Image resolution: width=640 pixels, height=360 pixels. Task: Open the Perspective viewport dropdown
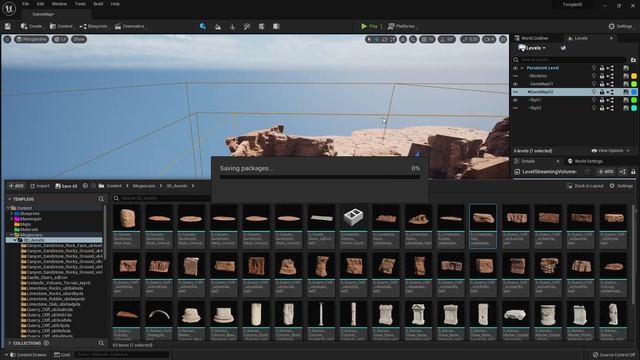click(x=32, y=40)
